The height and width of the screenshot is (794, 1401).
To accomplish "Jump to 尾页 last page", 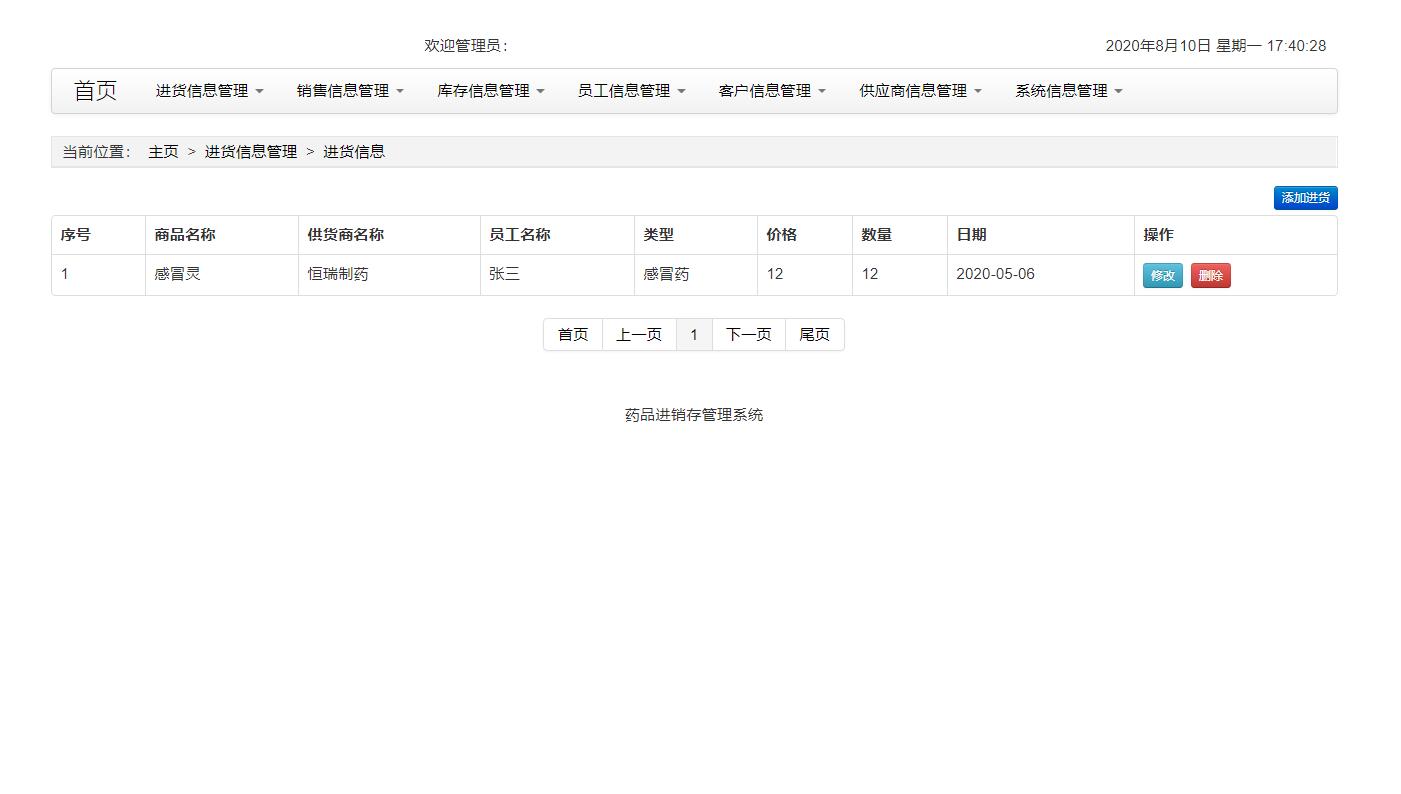I will click(x=814, y=334).
